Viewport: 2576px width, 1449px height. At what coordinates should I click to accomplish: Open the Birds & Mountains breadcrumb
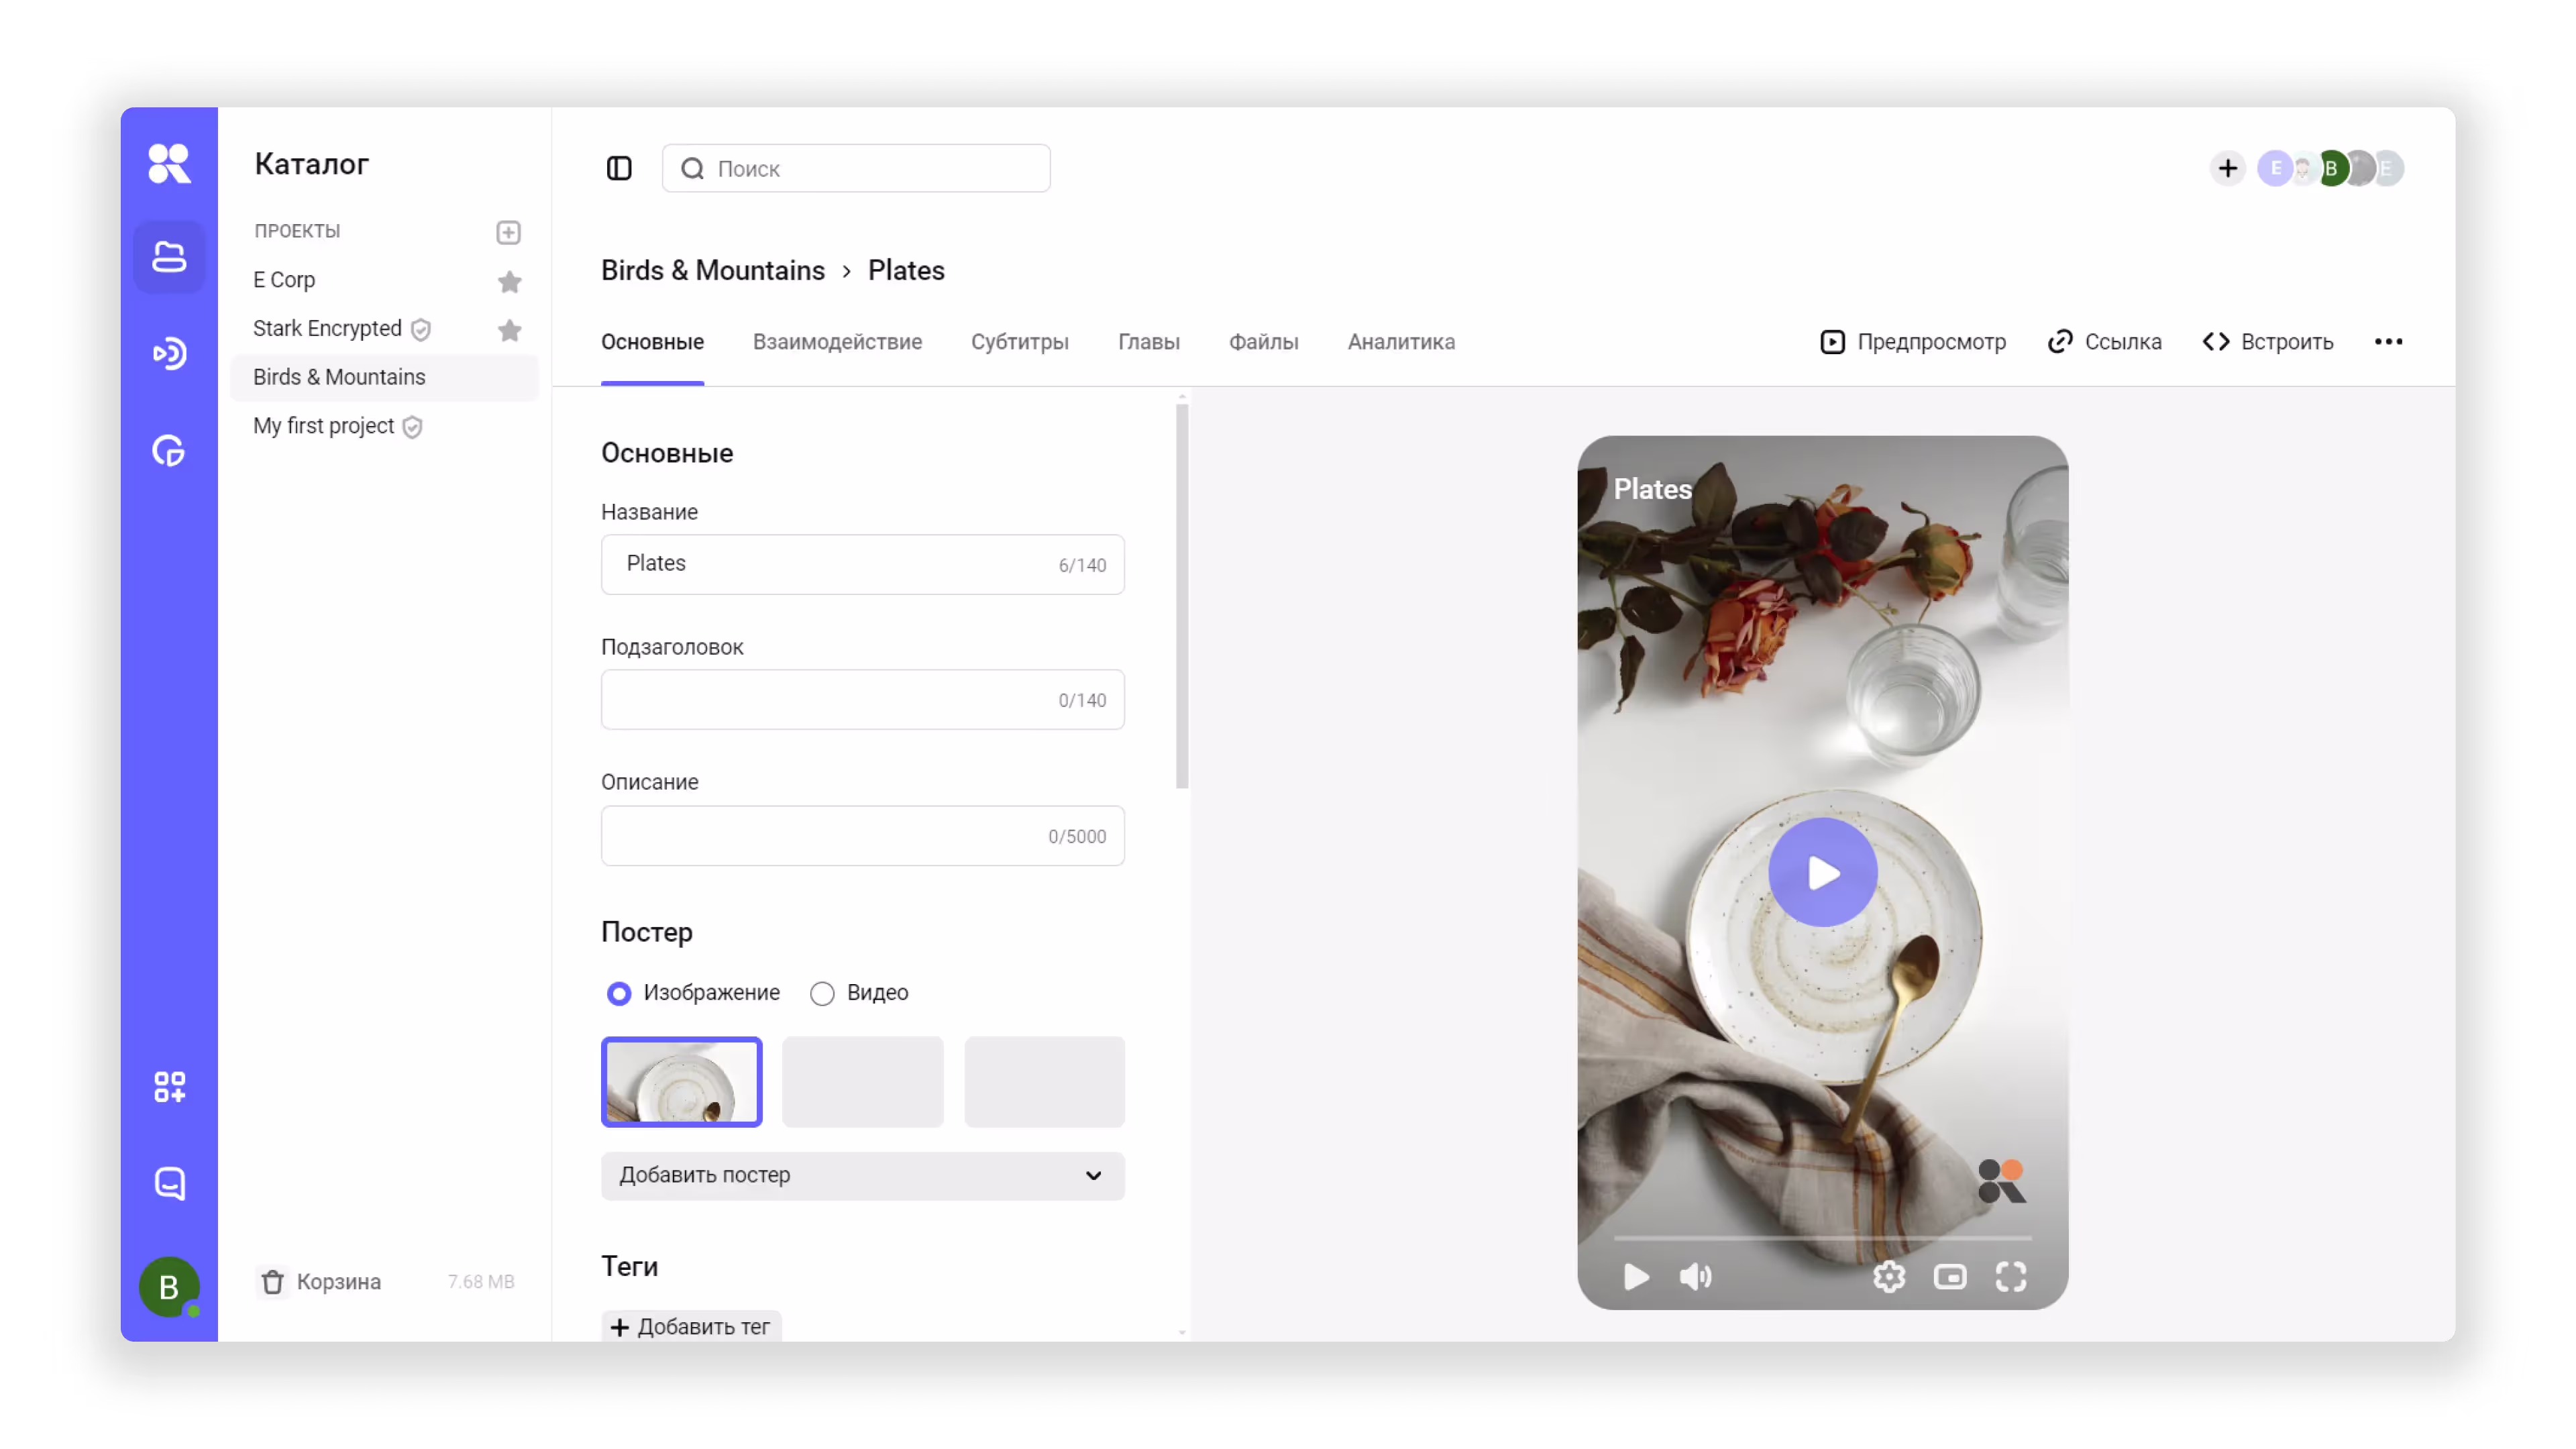(x=712, y=270)
